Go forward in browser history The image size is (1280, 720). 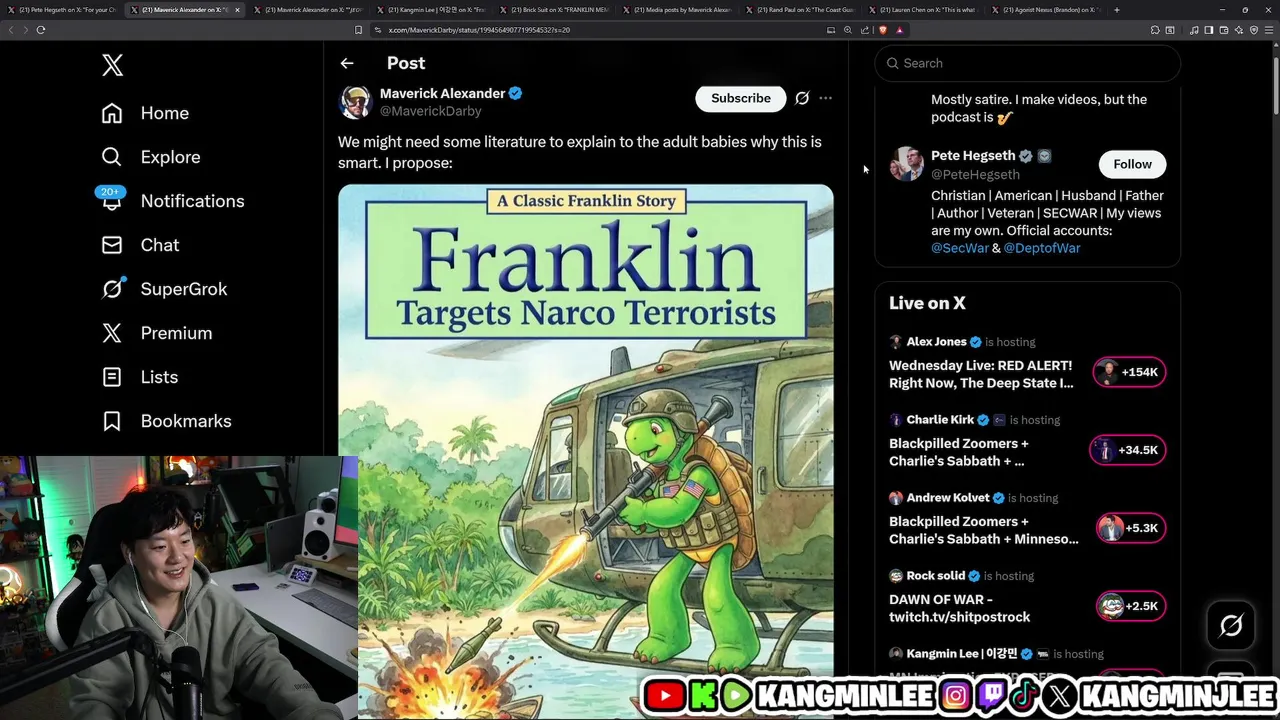[x=25, y=30]
